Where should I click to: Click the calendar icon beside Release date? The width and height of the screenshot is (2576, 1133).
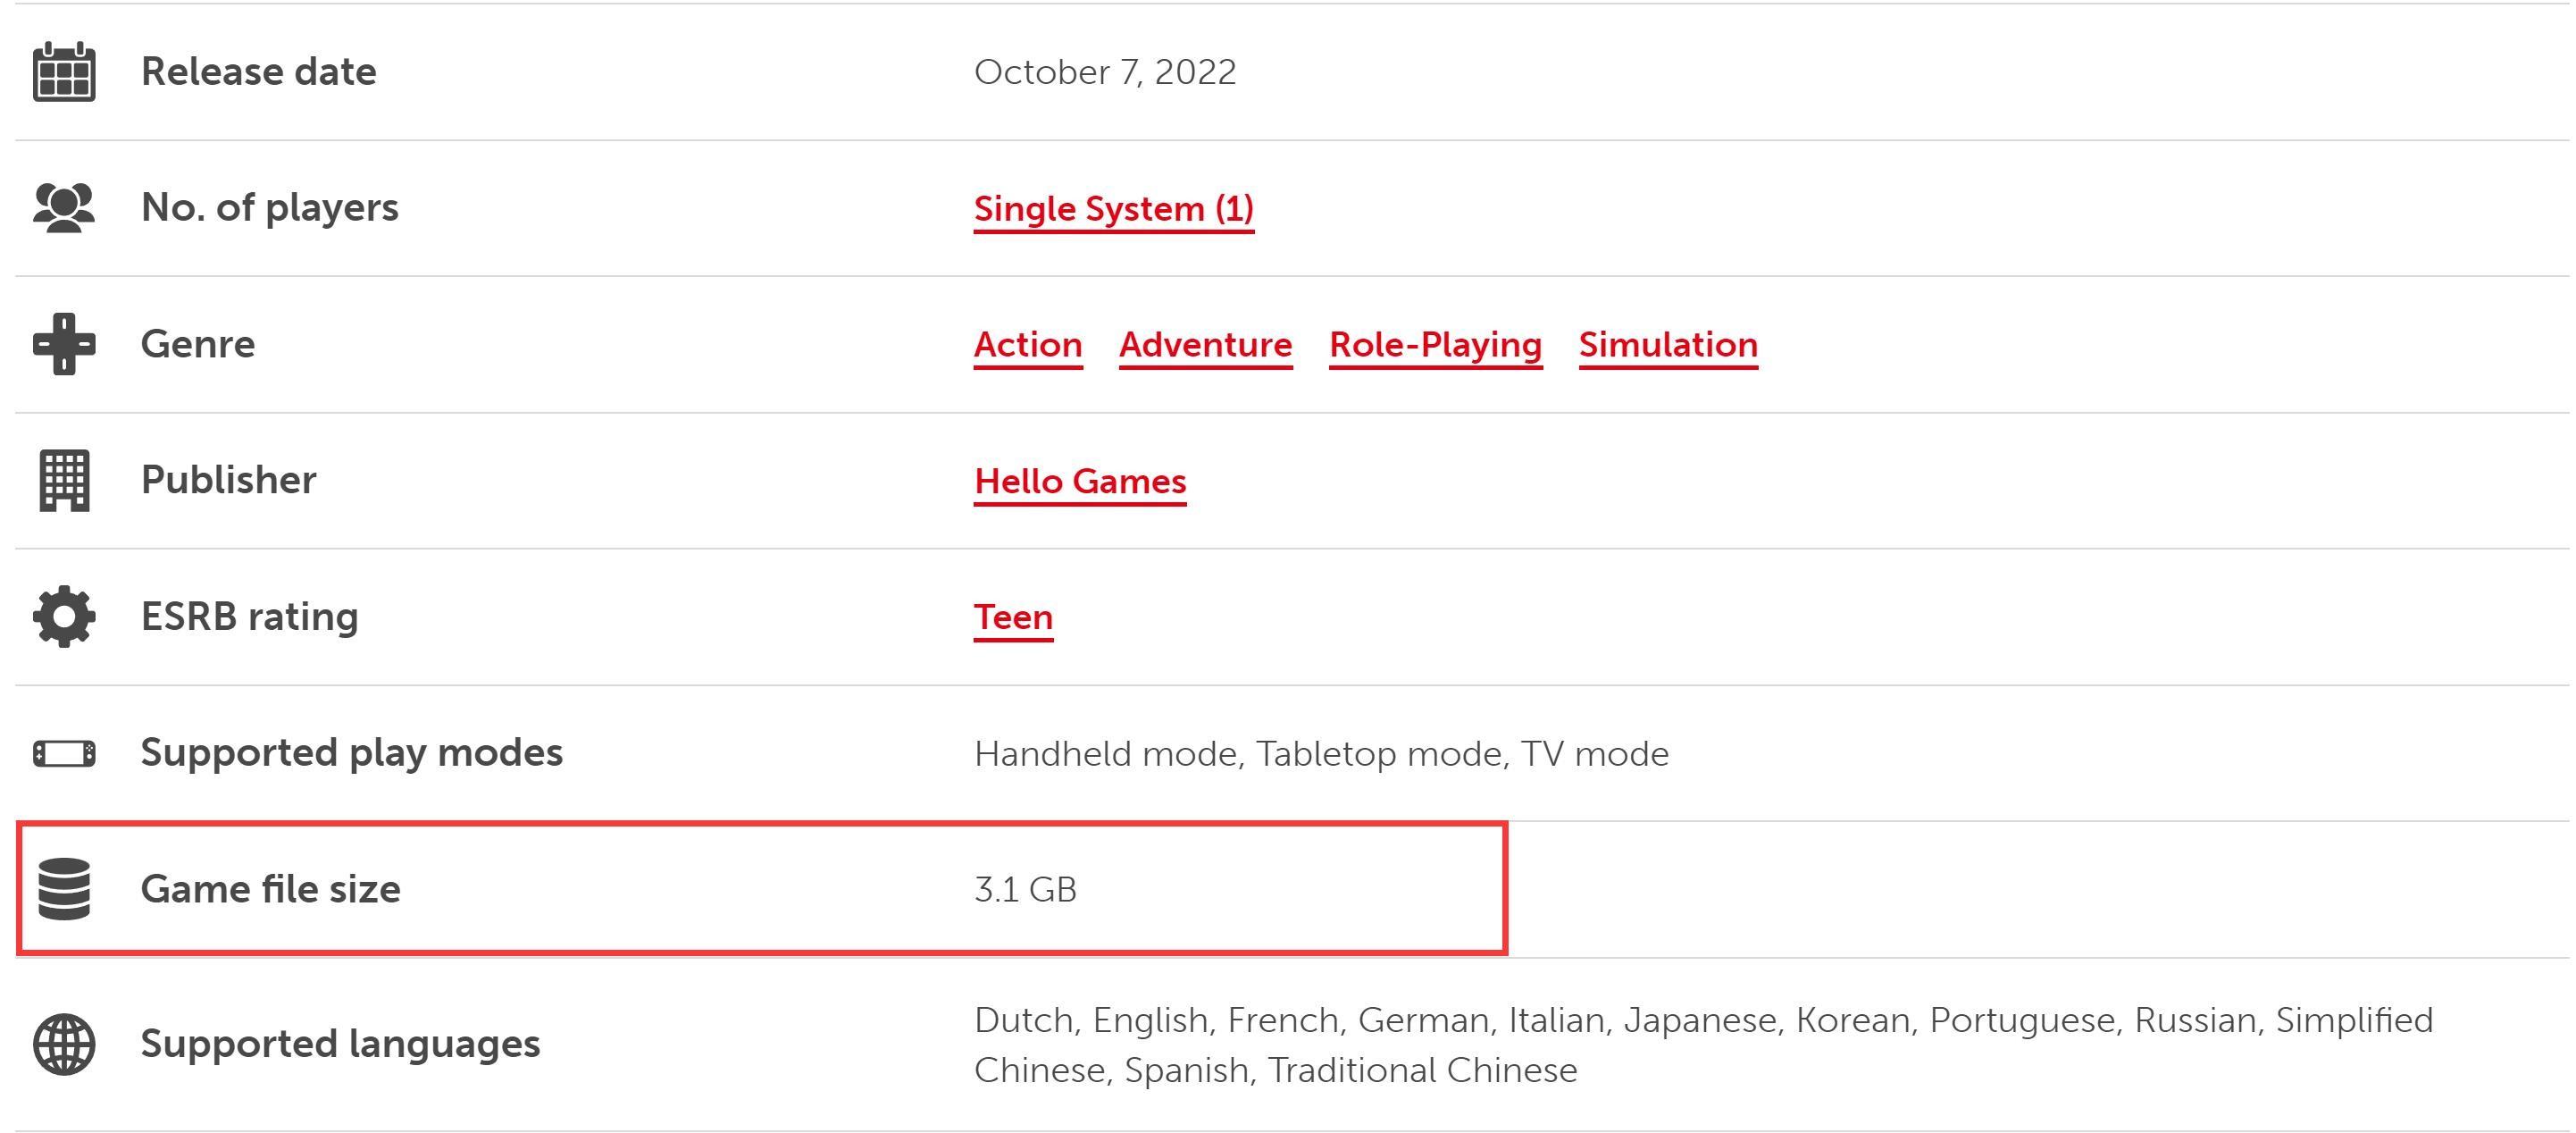64,72
